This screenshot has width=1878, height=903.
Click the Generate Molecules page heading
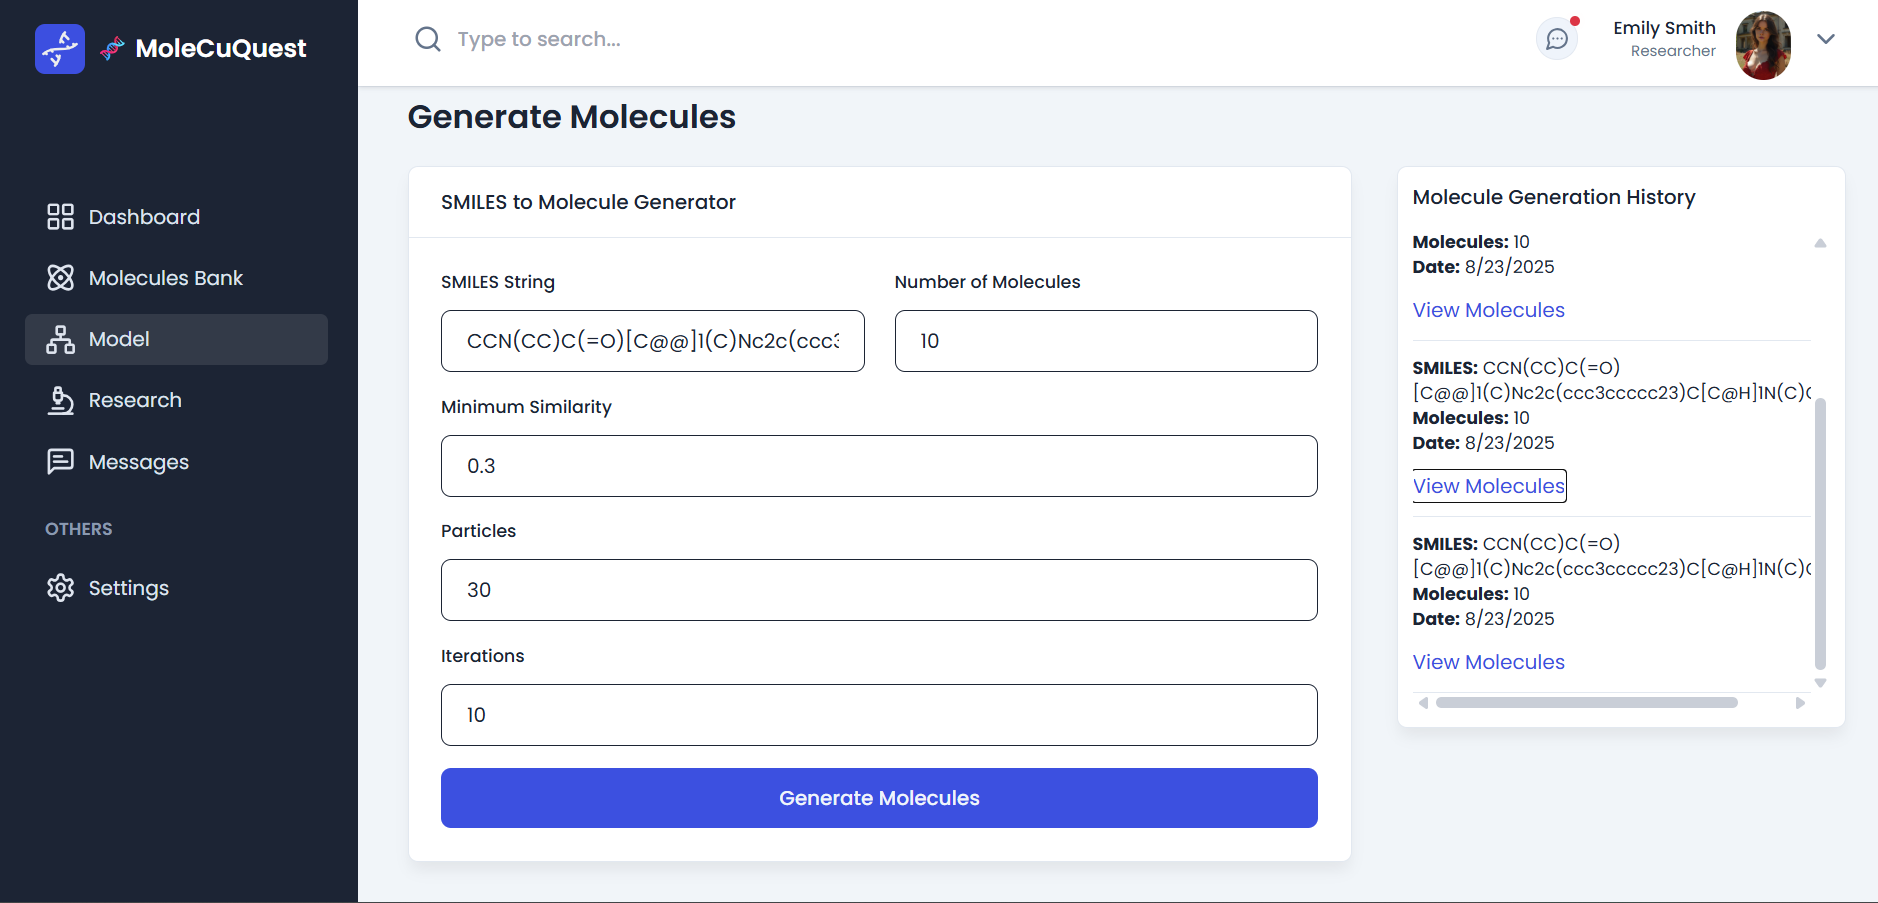572,117
